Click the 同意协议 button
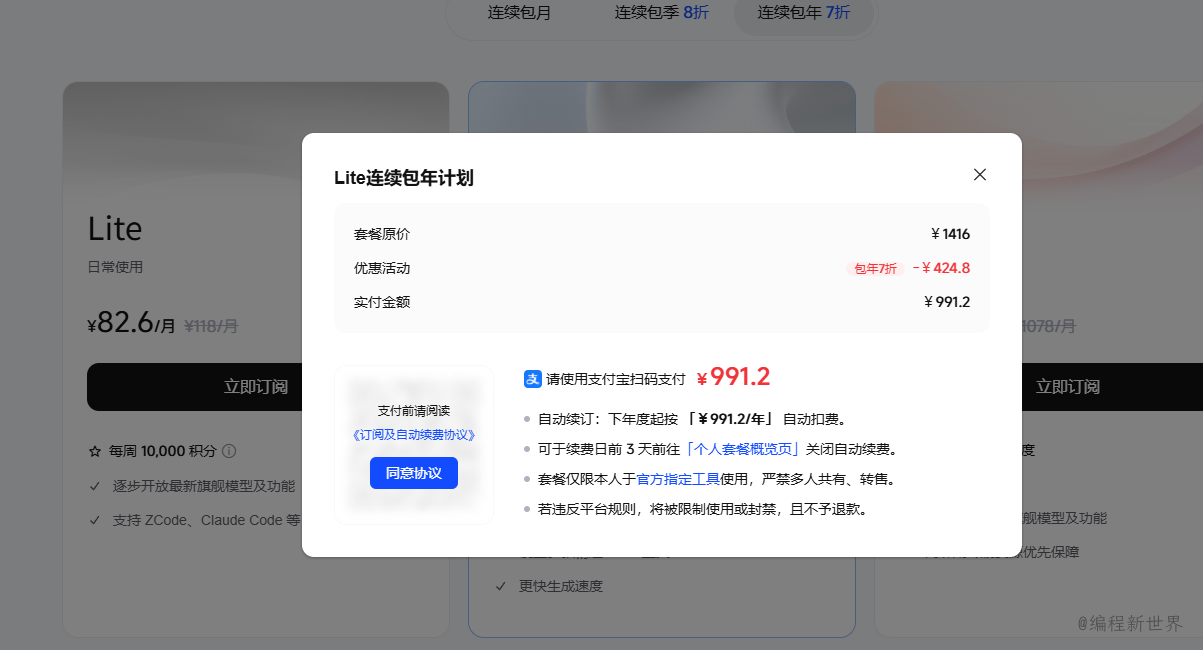The image size is (1203, 650). coord(414,473)
